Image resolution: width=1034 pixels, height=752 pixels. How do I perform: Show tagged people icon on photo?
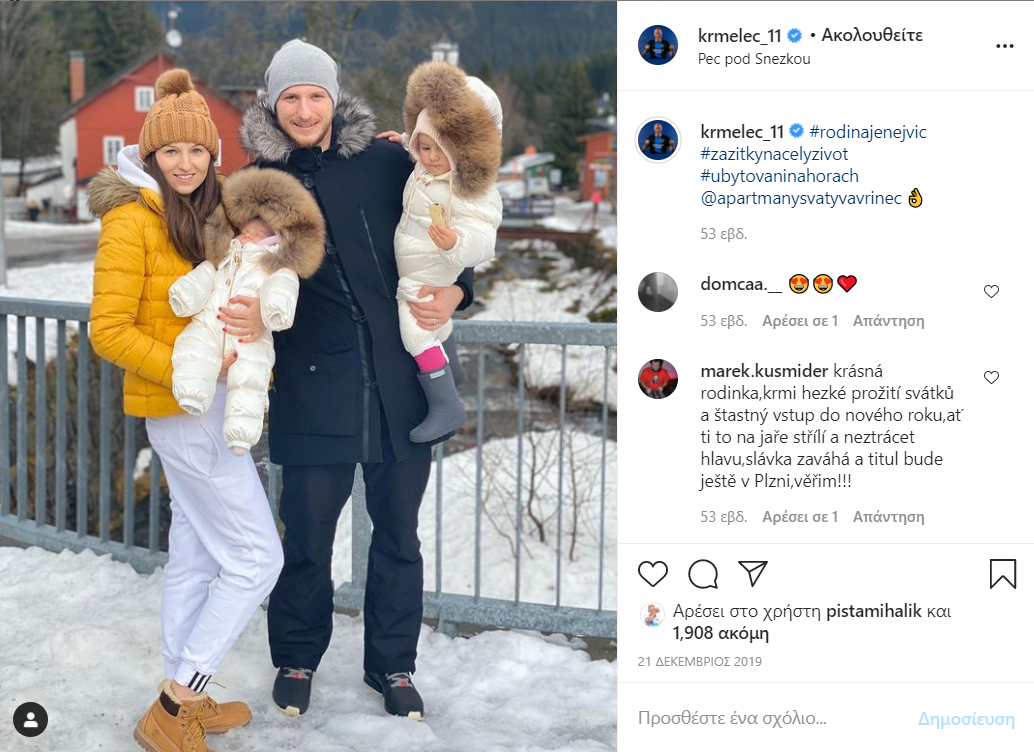click(30, 719)
